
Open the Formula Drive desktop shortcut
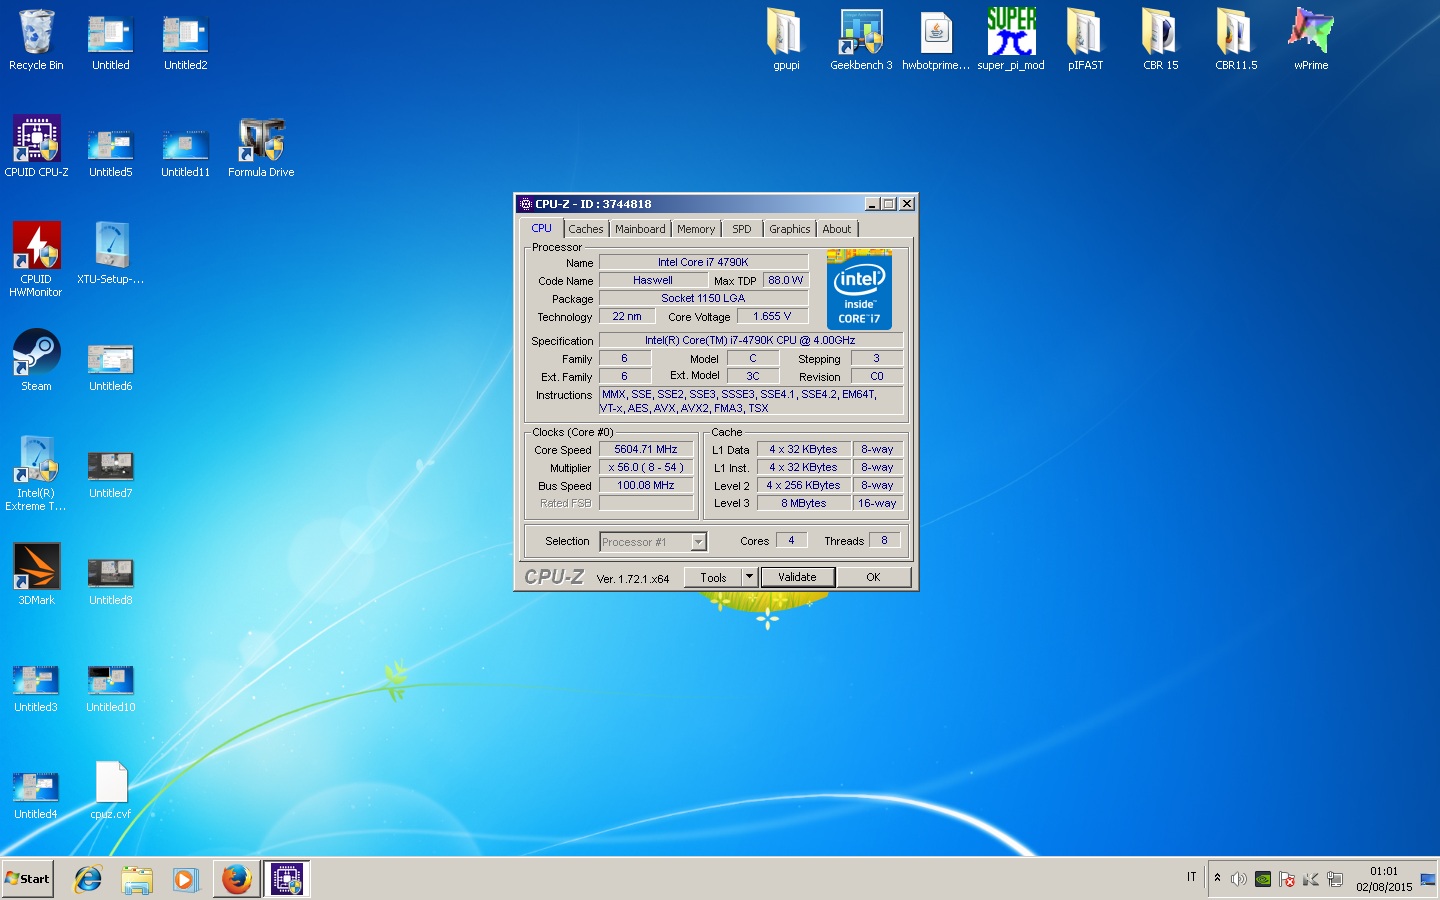261,147
